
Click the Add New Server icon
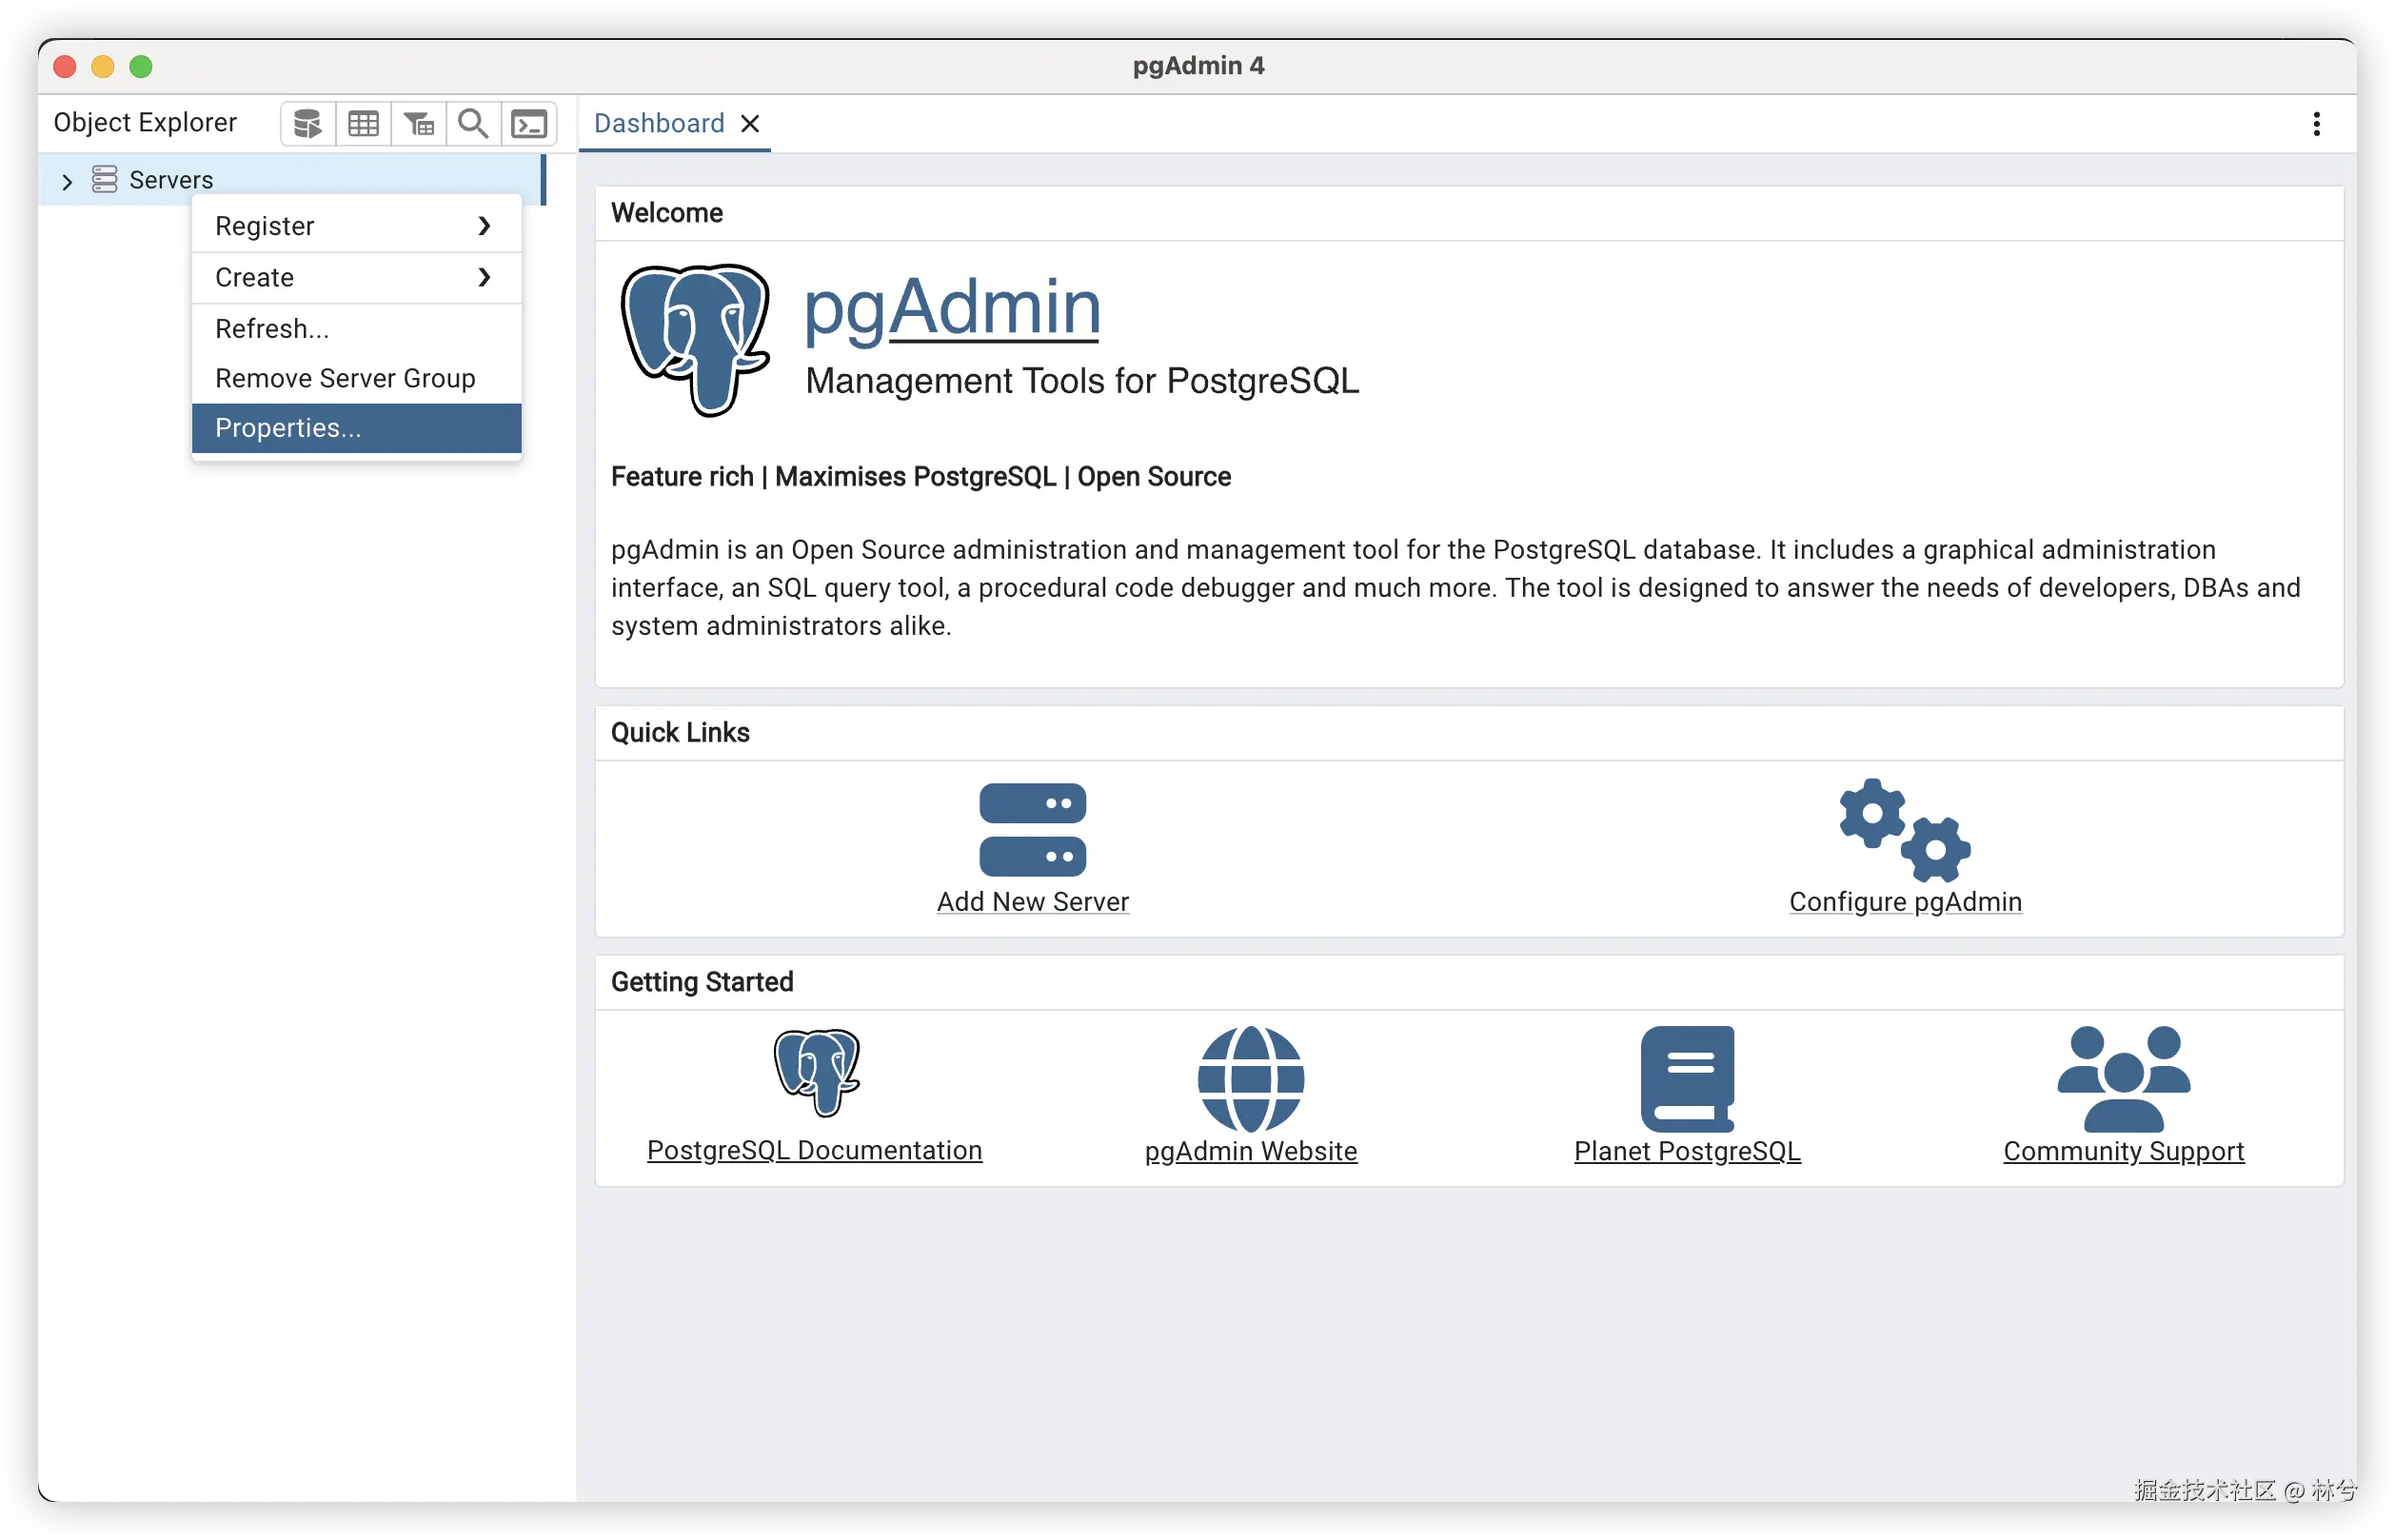1032,829
